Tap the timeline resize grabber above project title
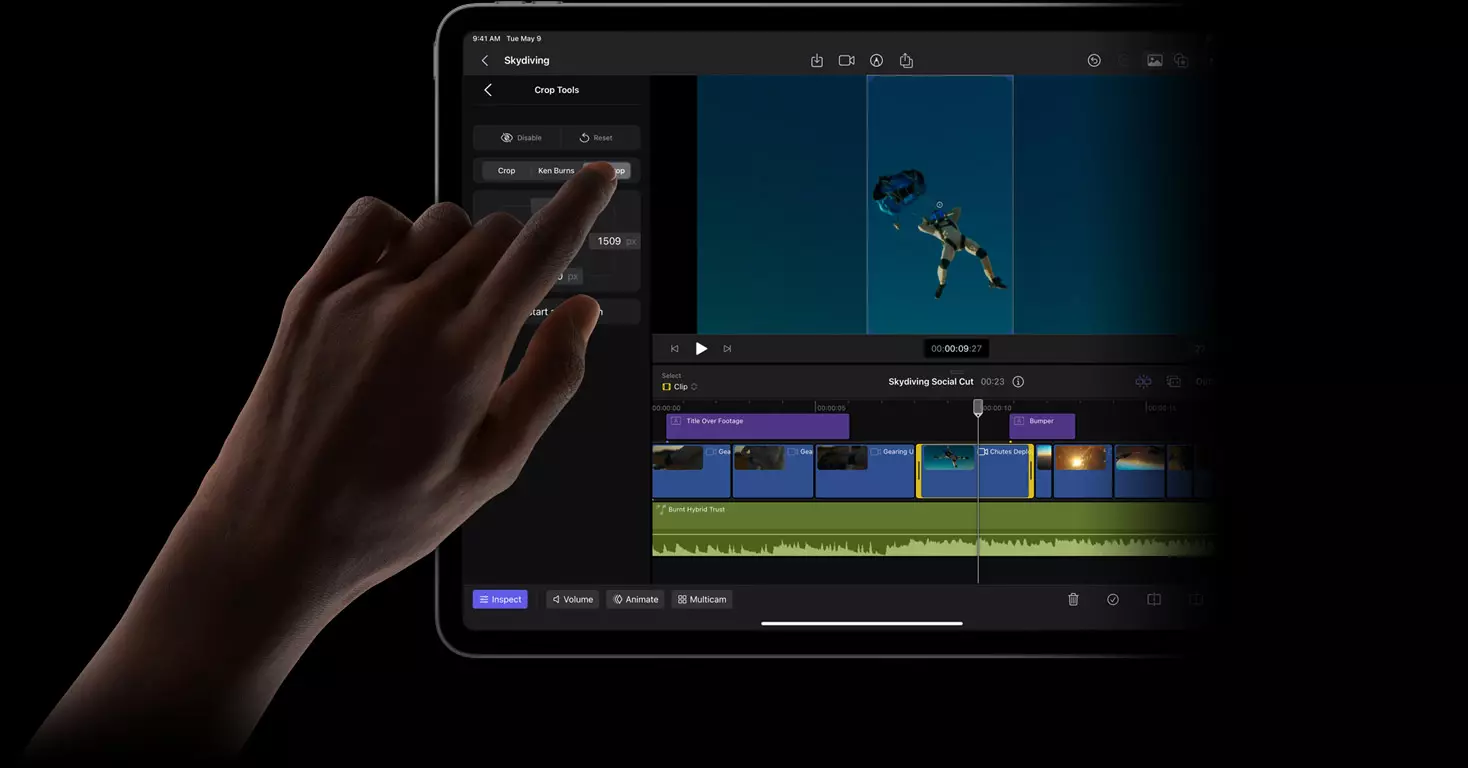This screenshot has height=768, width=1468. [x=957, y=372]
